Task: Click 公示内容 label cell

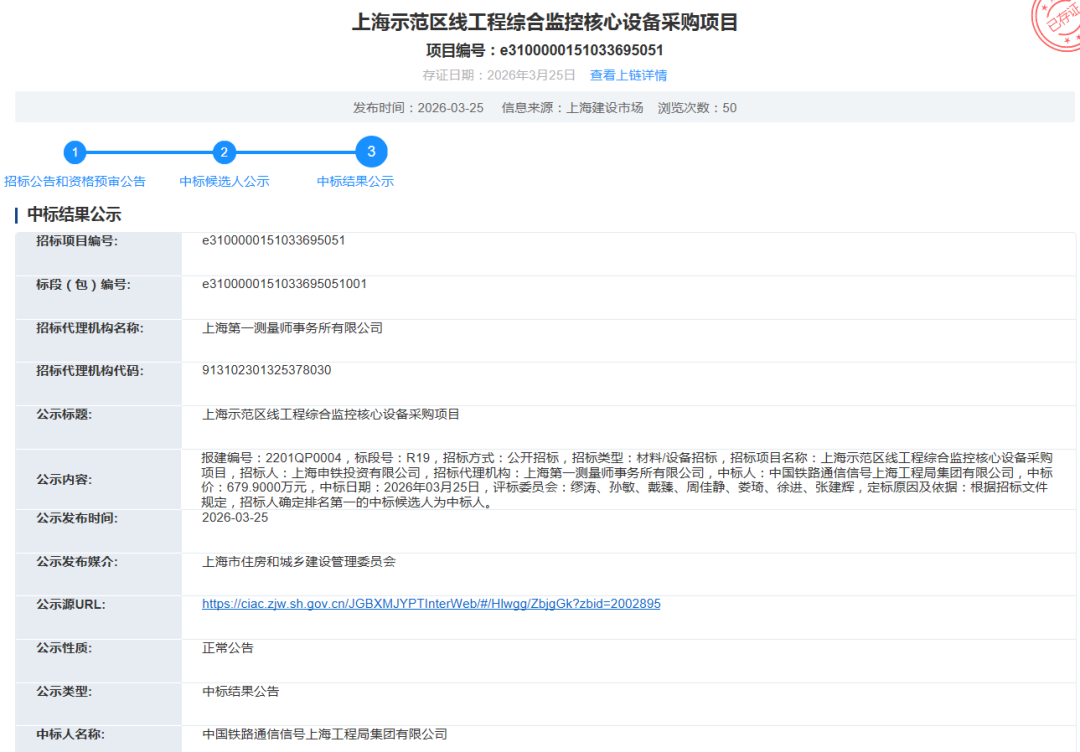Action: (x=98, y=479)
